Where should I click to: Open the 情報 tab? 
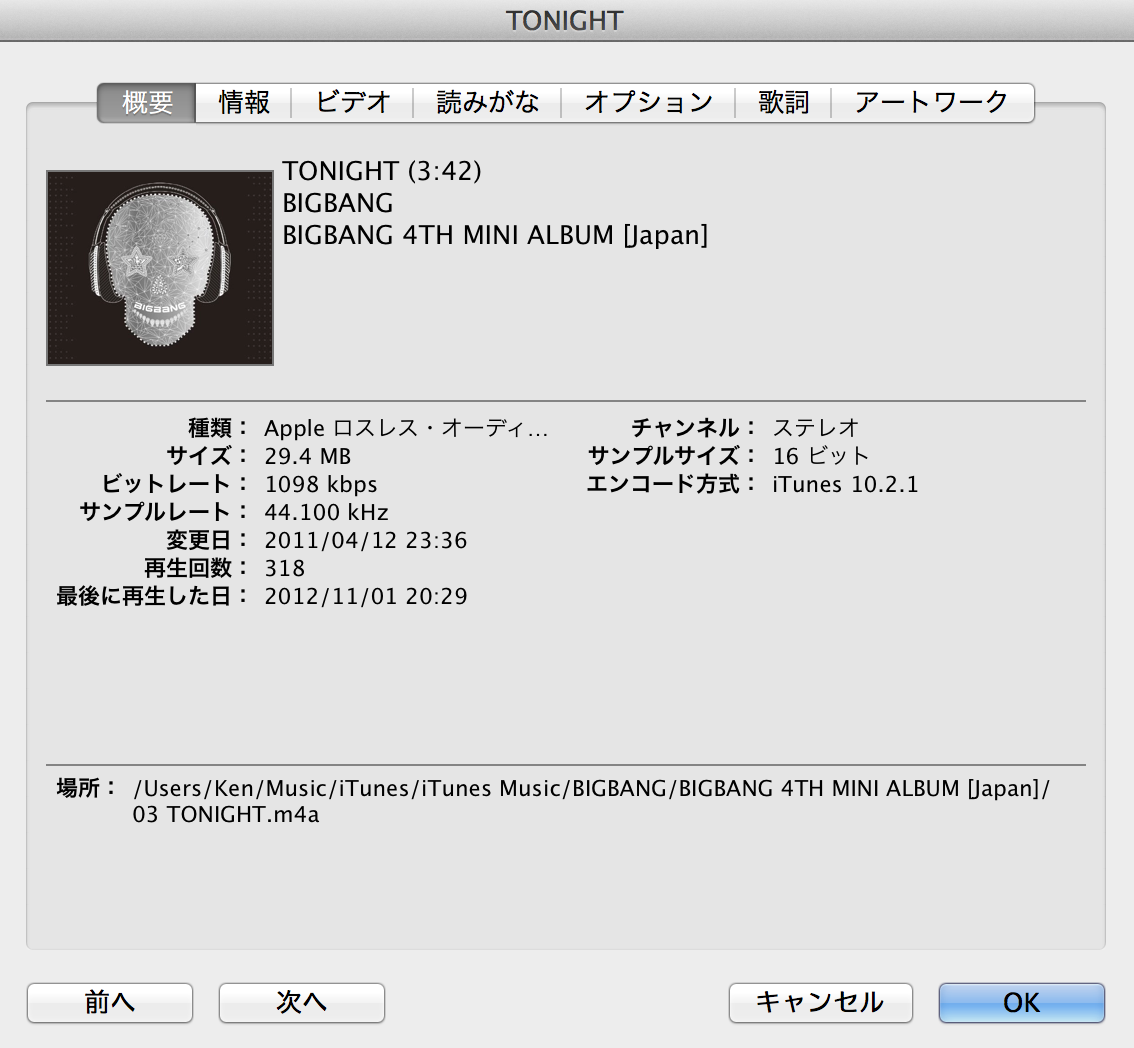(244, 103)
